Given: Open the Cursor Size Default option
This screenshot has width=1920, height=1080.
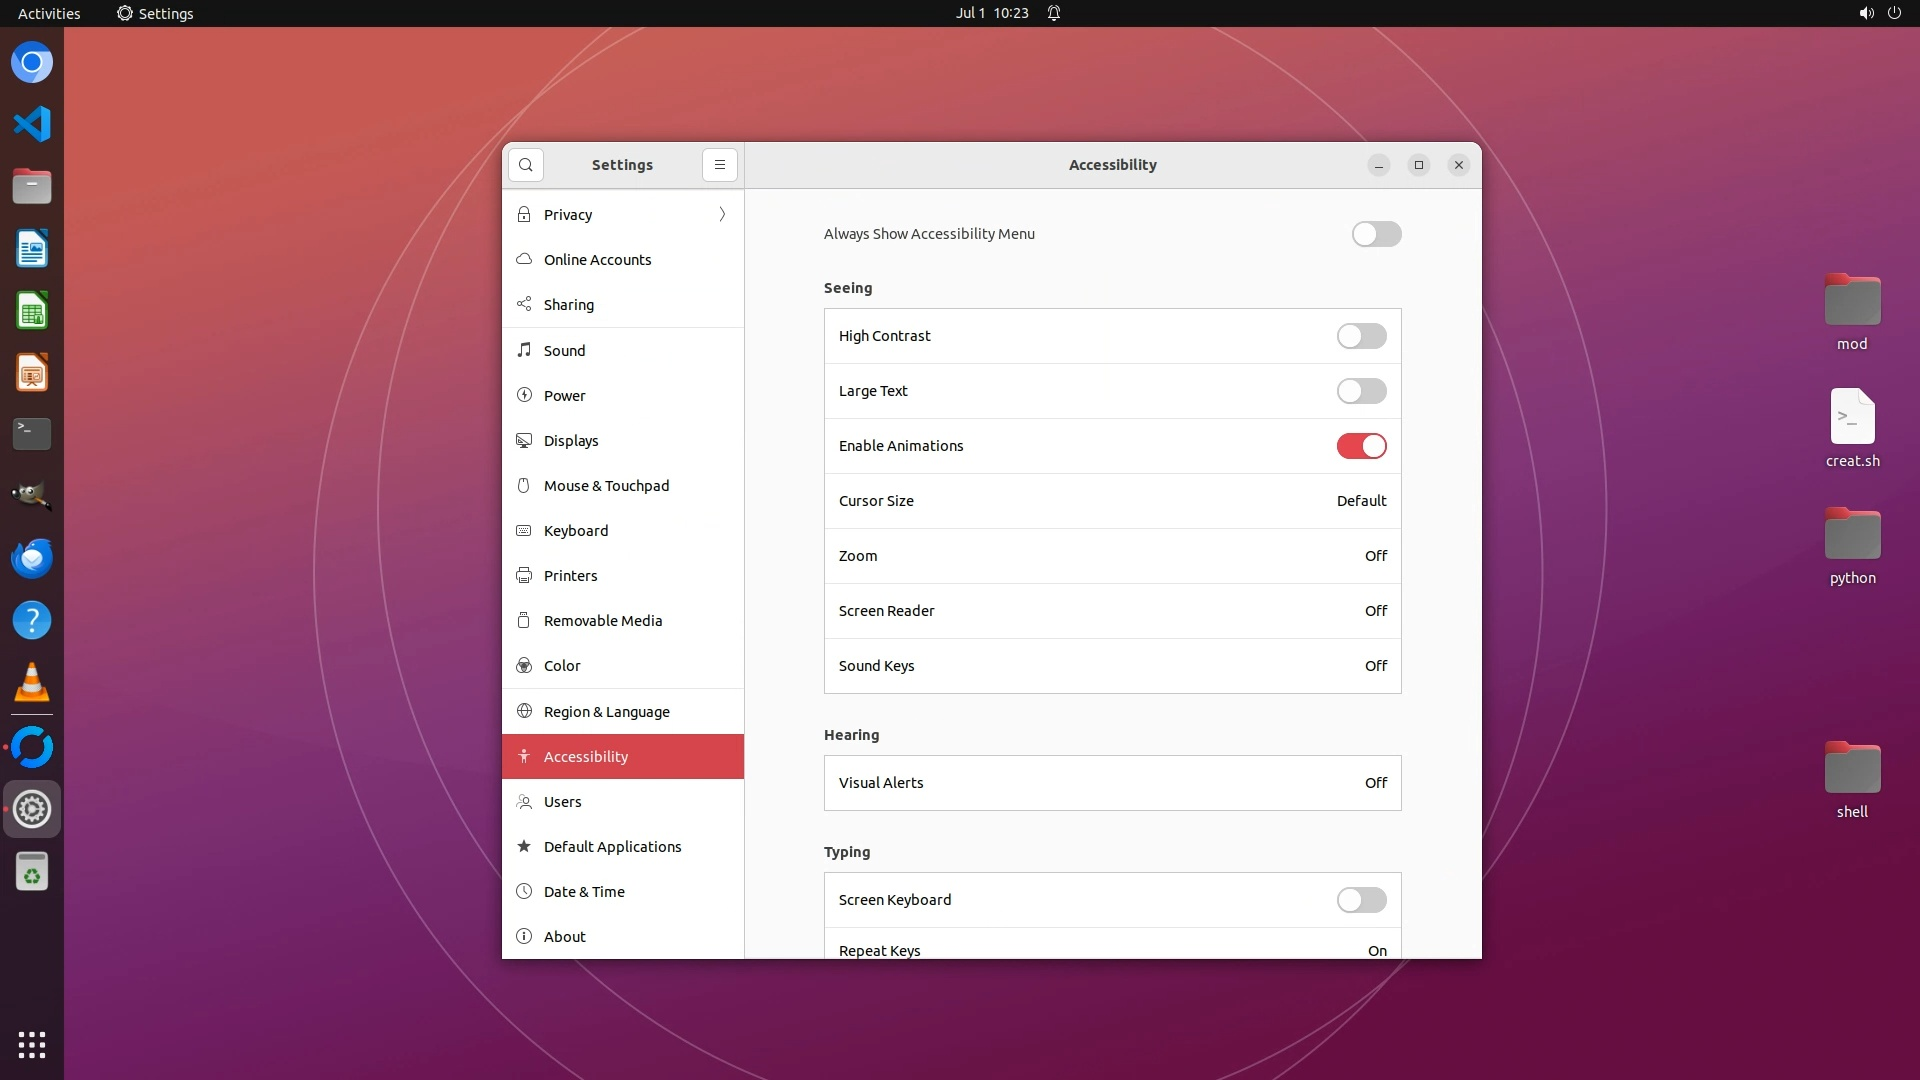Looking at the screenshot, I should [1361, 501].
